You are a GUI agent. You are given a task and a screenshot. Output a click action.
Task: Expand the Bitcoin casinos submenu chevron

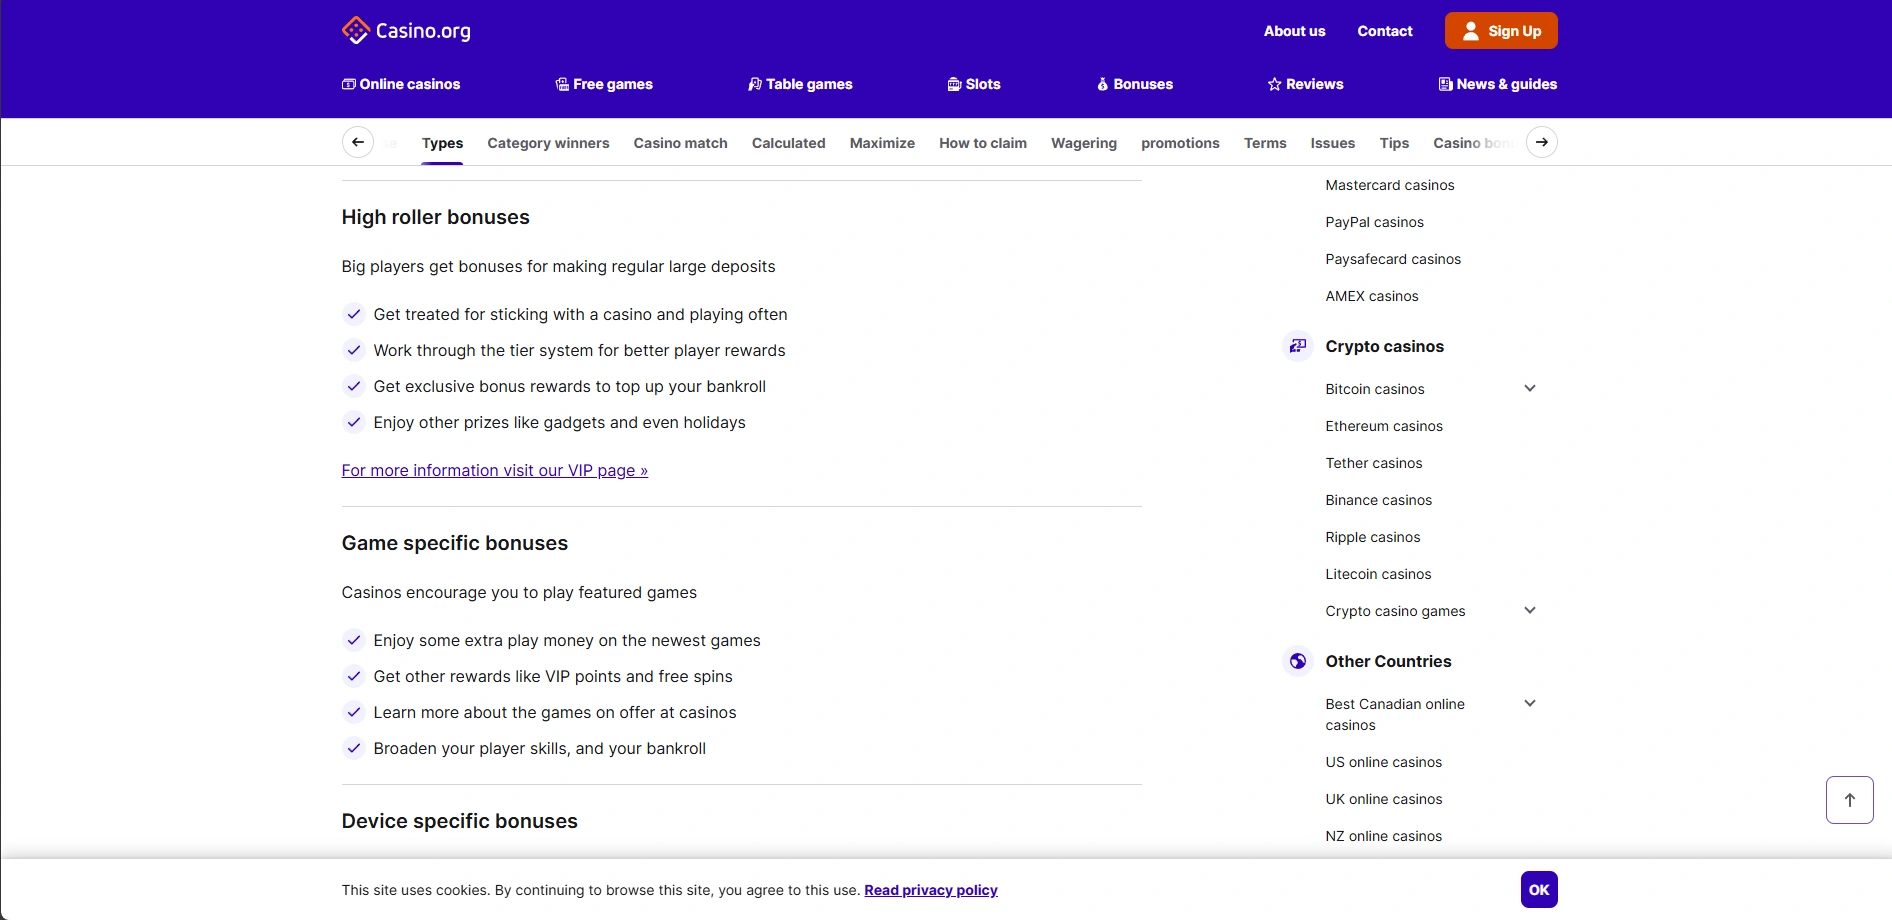click(x=1529, y=388)
